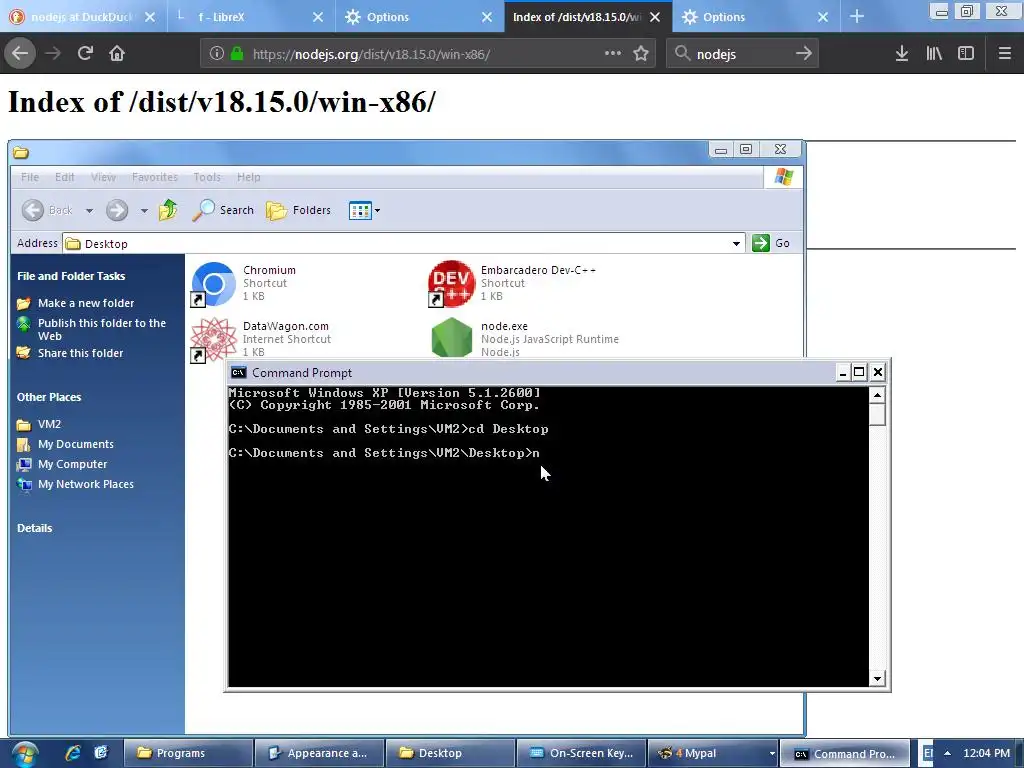1024x768 pixels.
Task: Click Explorer Back button
Action: tap(48, 210)
